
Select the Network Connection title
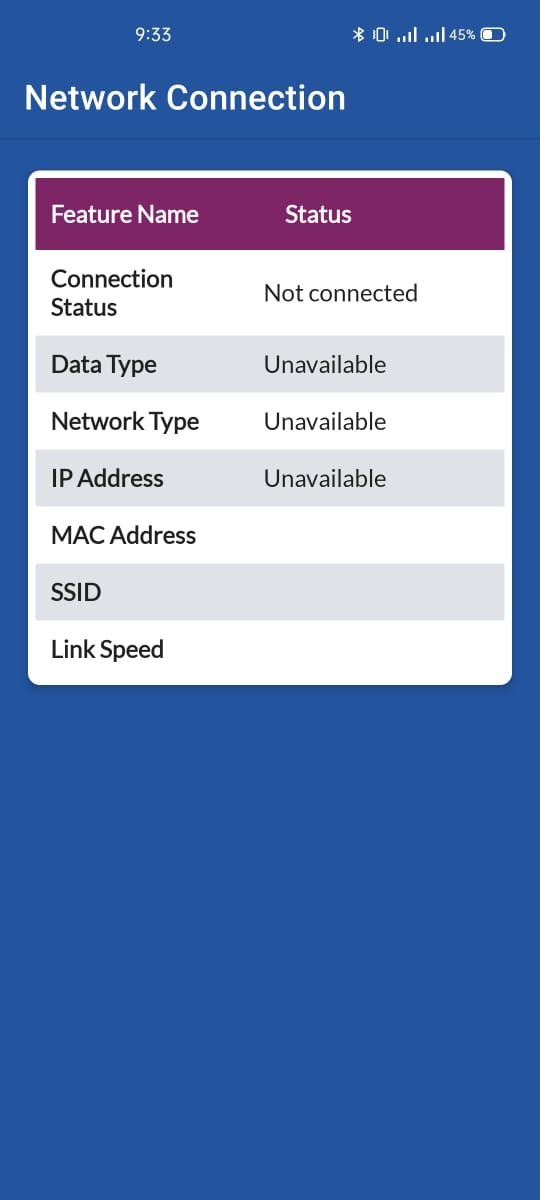185,98
